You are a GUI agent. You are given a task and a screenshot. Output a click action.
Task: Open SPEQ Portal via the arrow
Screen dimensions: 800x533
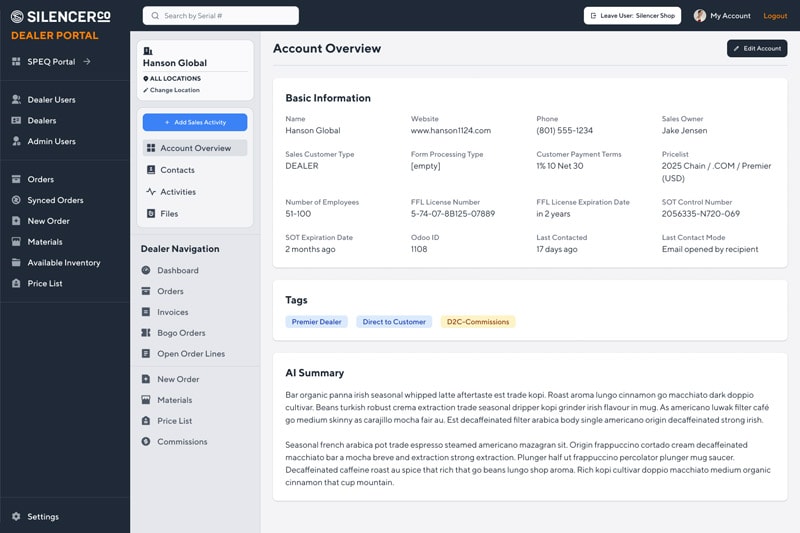(x=87, y=62)
